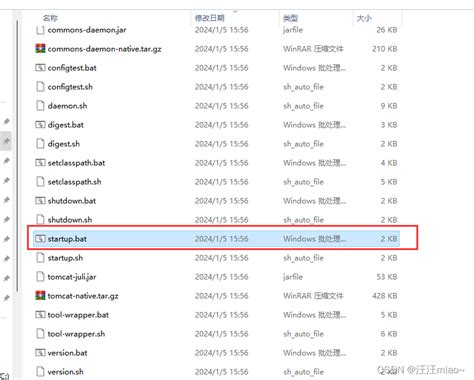The image size is (474, 380).
Task: Click the startup.sh file icon
Action: click(40, 258)
